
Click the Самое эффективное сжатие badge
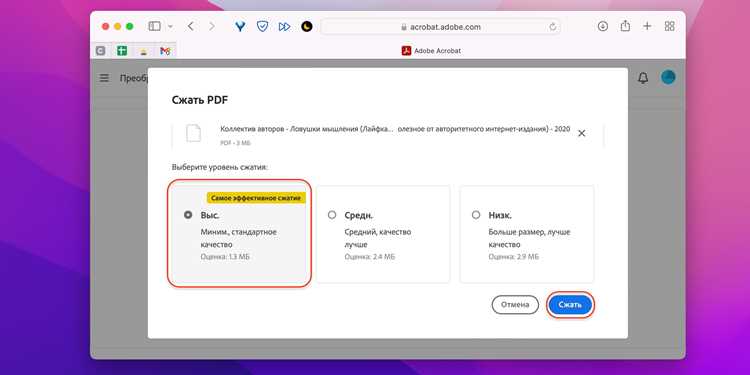pos(256,198)
